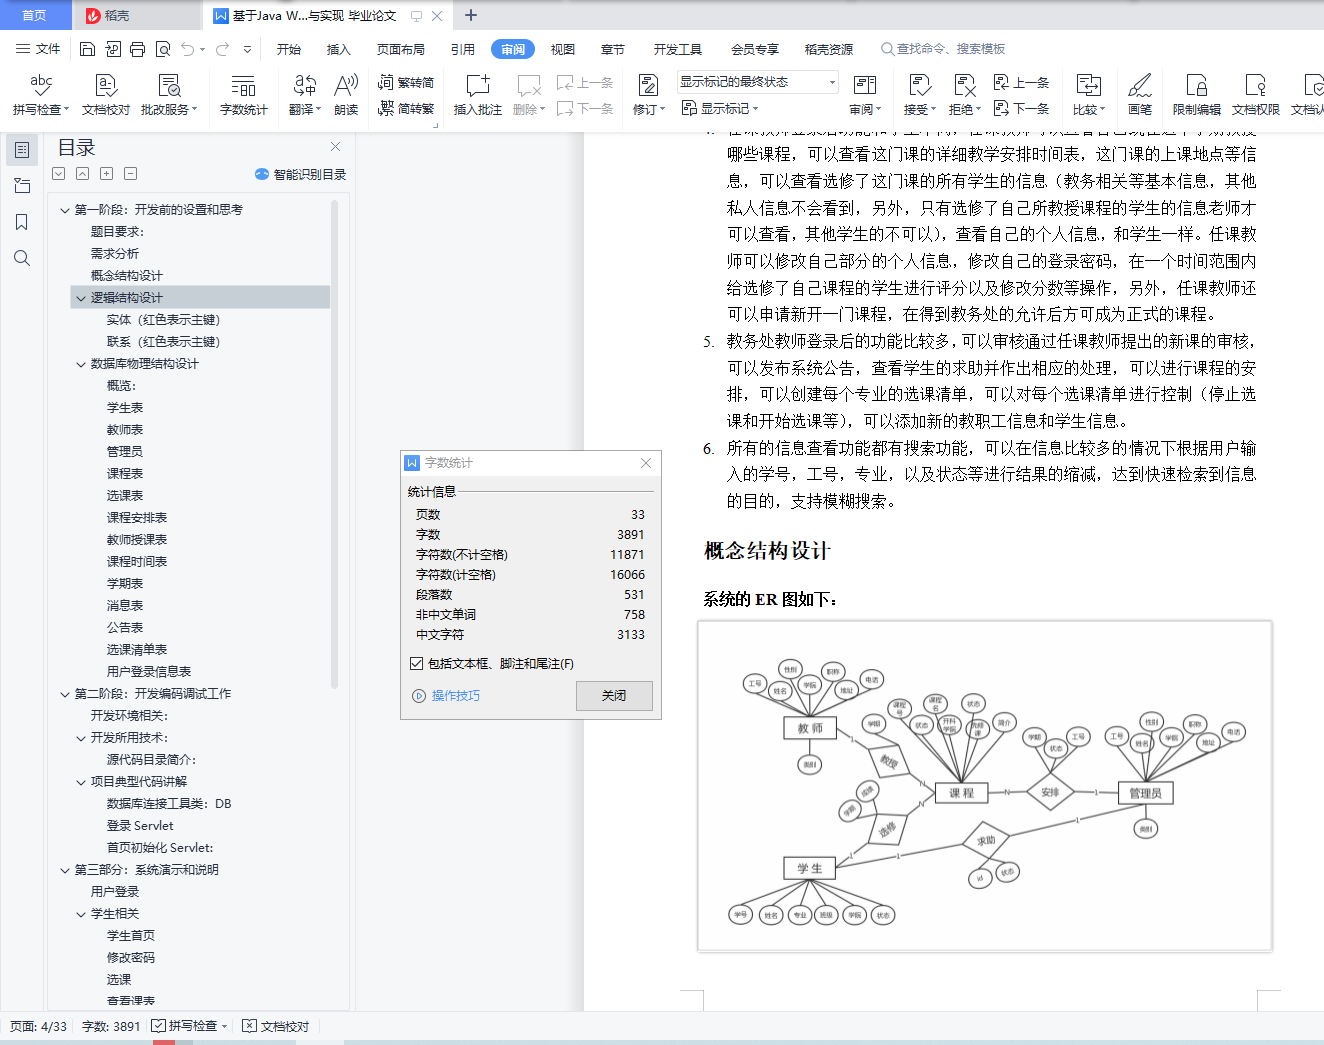Open print preview from quick toolbar
The width and height of the screenshot is (1324, 1045).
click(163, 49)
